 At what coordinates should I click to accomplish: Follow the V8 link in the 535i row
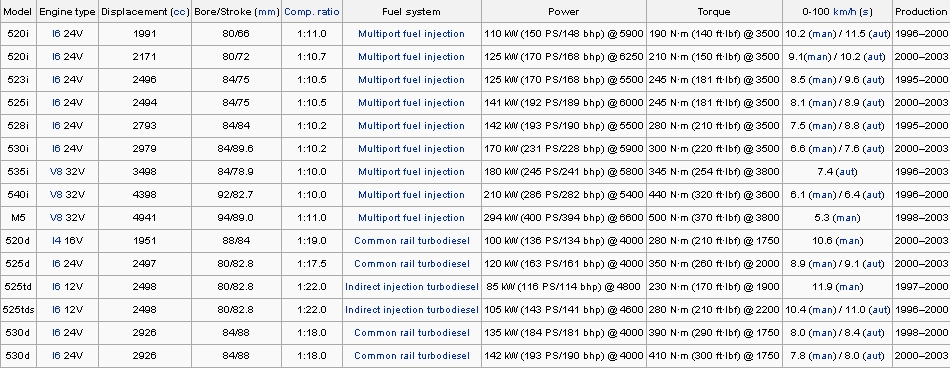coord(56,172)
